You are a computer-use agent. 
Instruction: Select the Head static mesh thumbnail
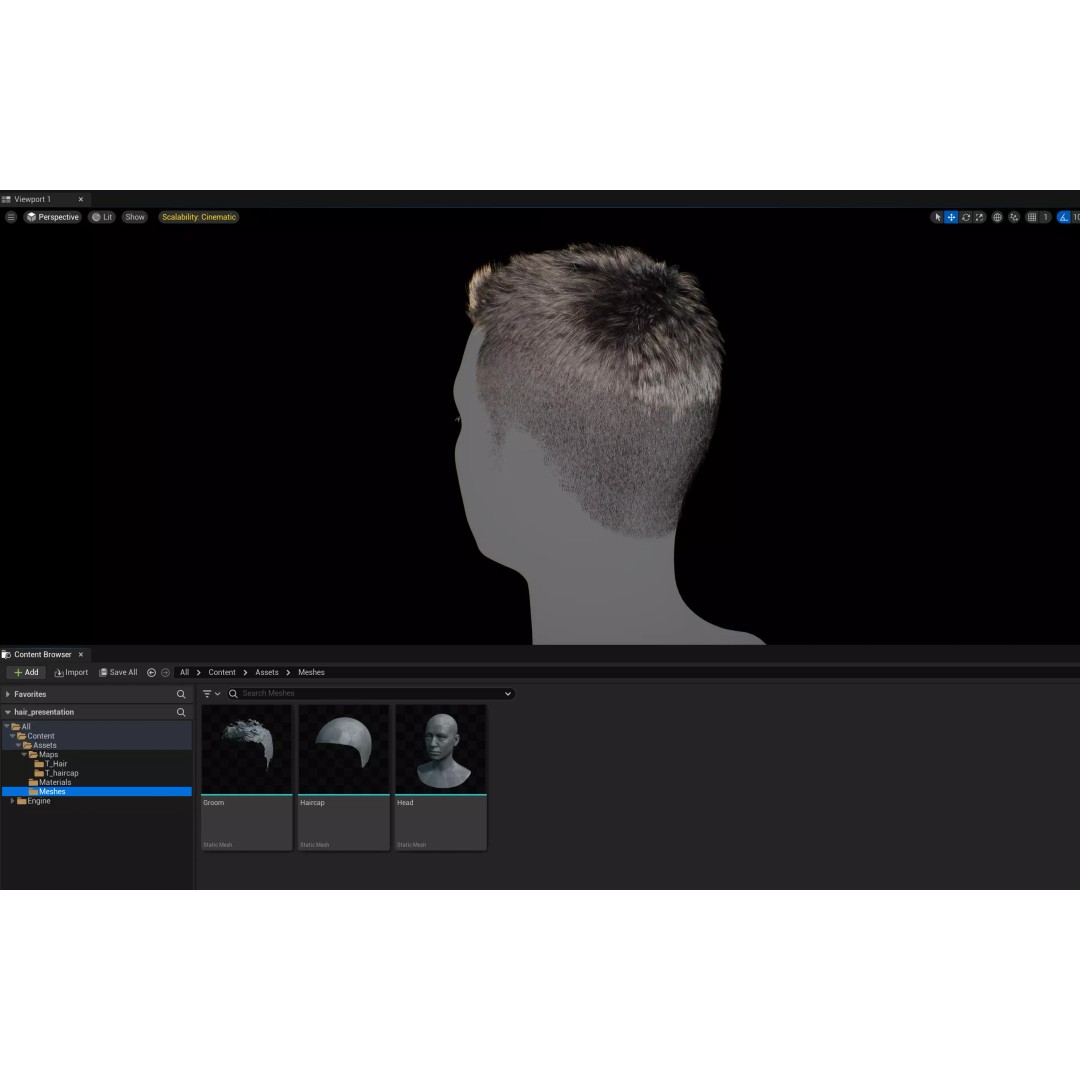[440, 748]
